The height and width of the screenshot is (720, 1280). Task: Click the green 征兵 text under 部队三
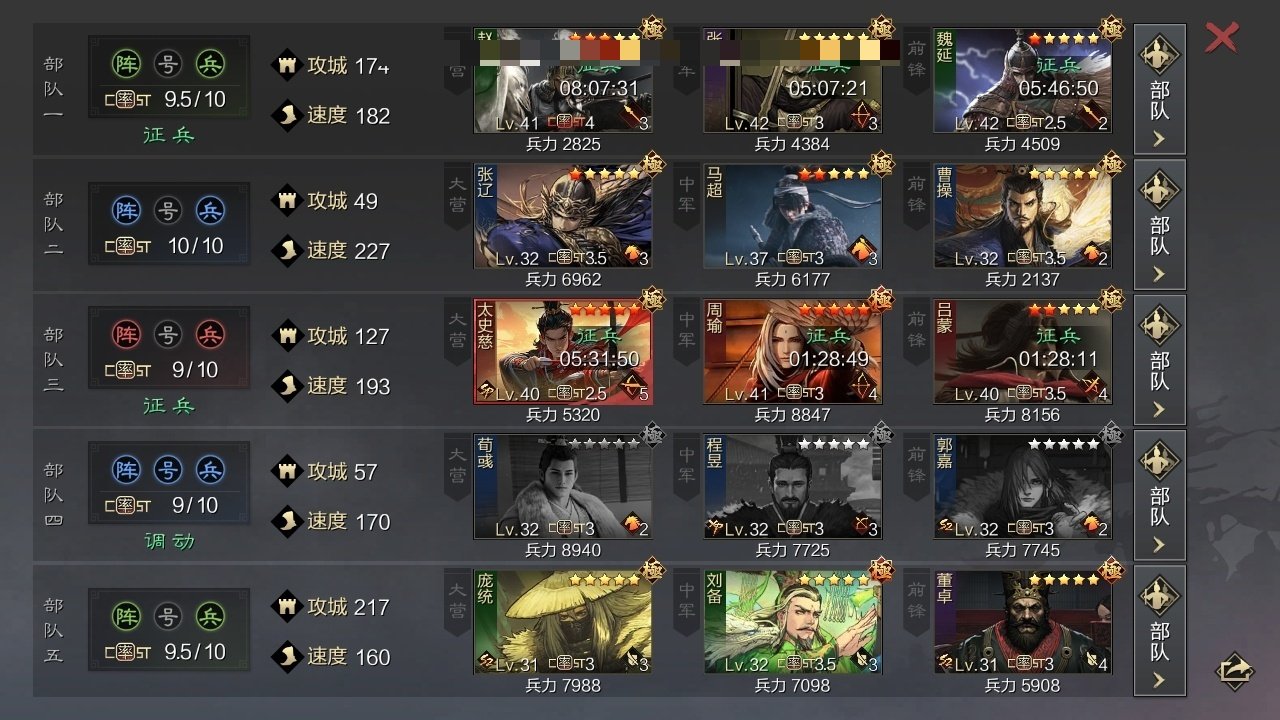(x=169, y=405)
